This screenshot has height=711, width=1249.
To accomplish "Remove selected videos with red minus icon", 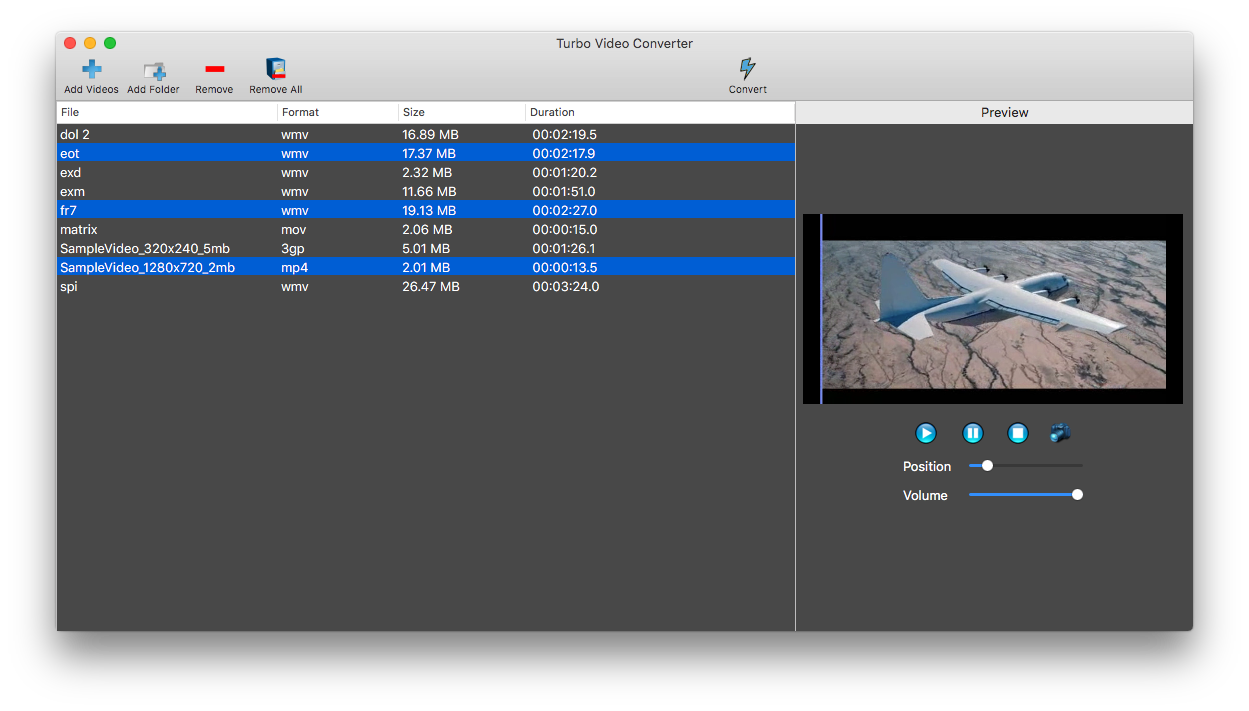I will click(x=214, y=69).
